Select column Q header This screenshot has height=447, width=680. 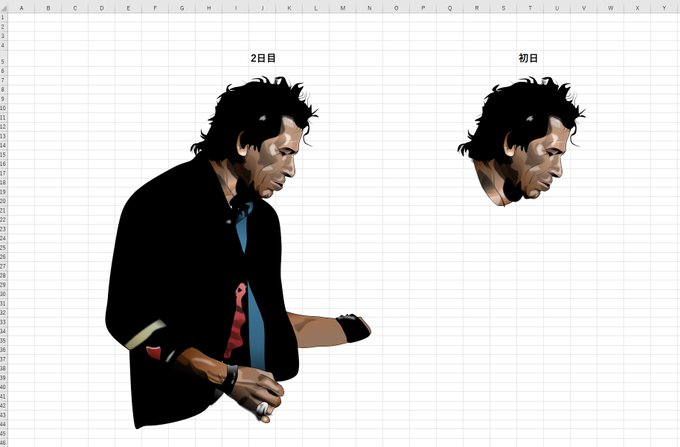pos(450,8)
